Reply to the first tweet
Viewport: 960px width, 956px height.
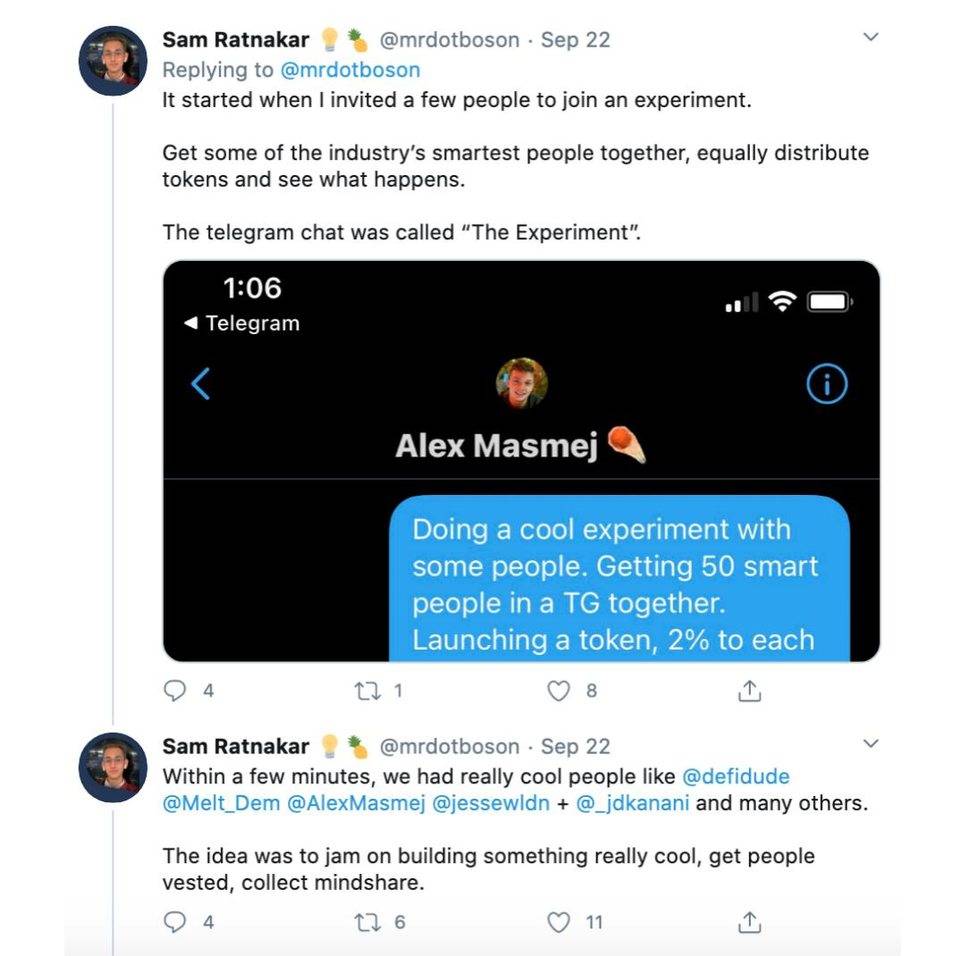tap(175, 690)
